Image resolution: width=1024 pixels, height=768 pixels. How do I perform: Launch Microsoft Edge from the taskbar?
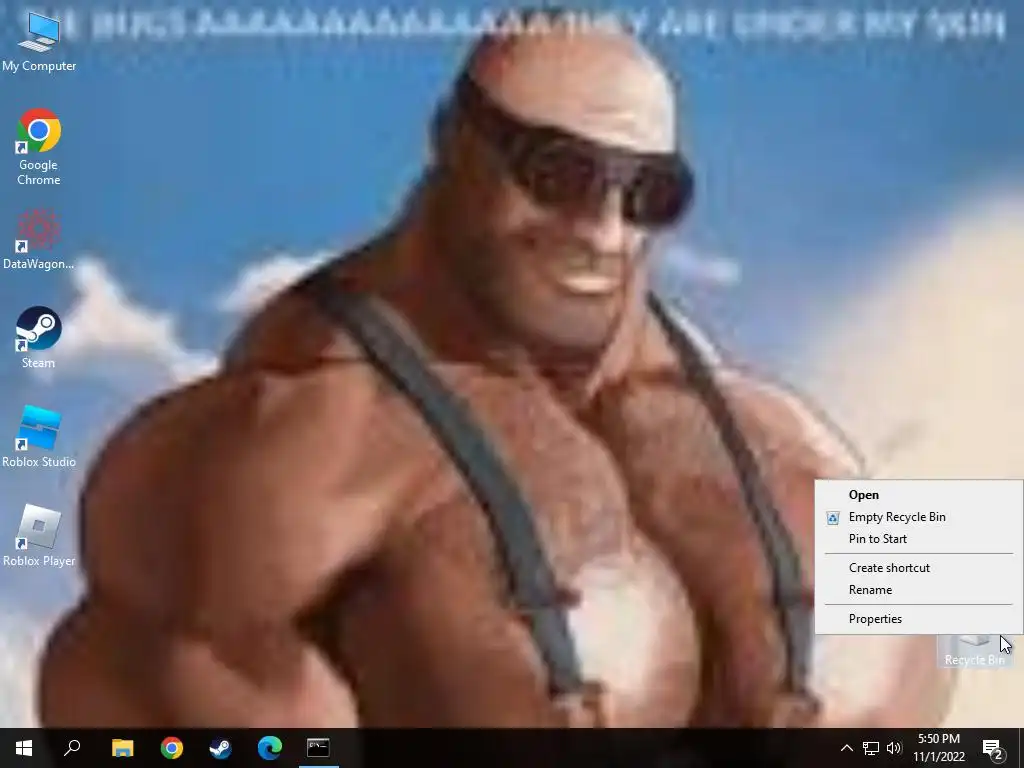tap(269, 748)
